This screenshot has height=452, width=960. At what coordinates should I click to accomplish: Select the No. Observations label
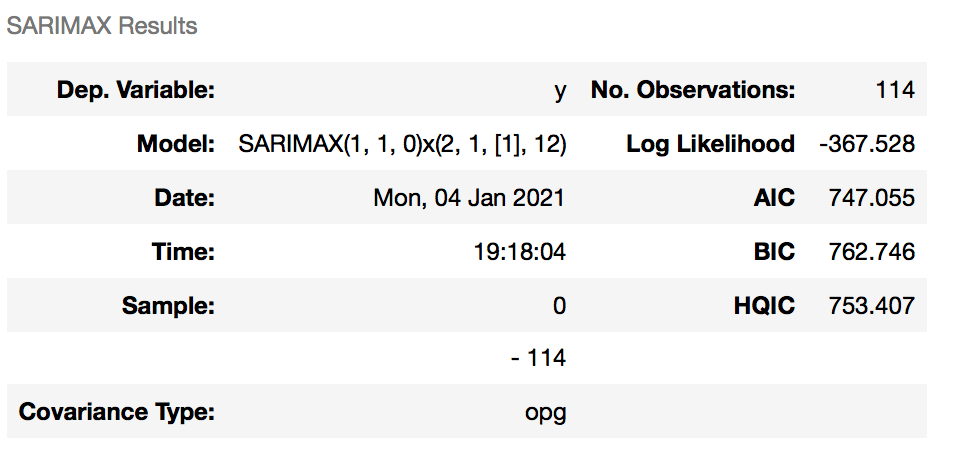pyautogui.click(x=693, y=91)
